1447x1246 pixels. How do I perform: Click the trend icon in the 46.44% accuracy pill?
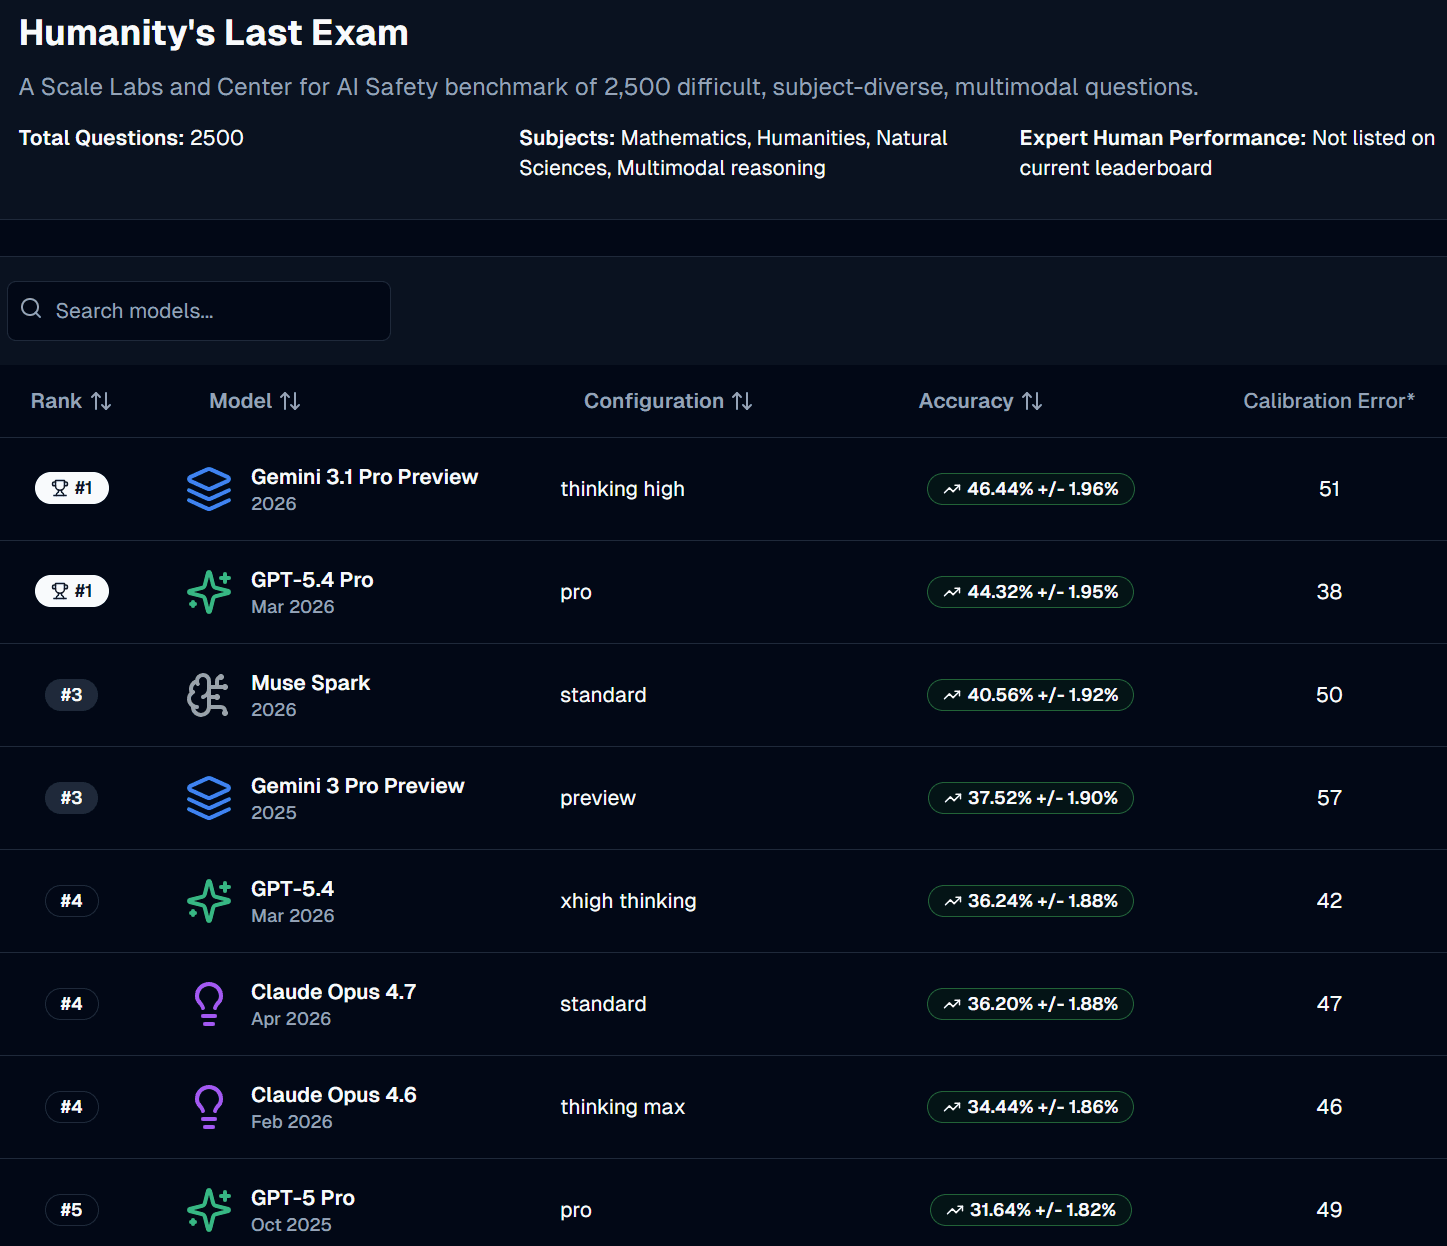tap(952, 490)
